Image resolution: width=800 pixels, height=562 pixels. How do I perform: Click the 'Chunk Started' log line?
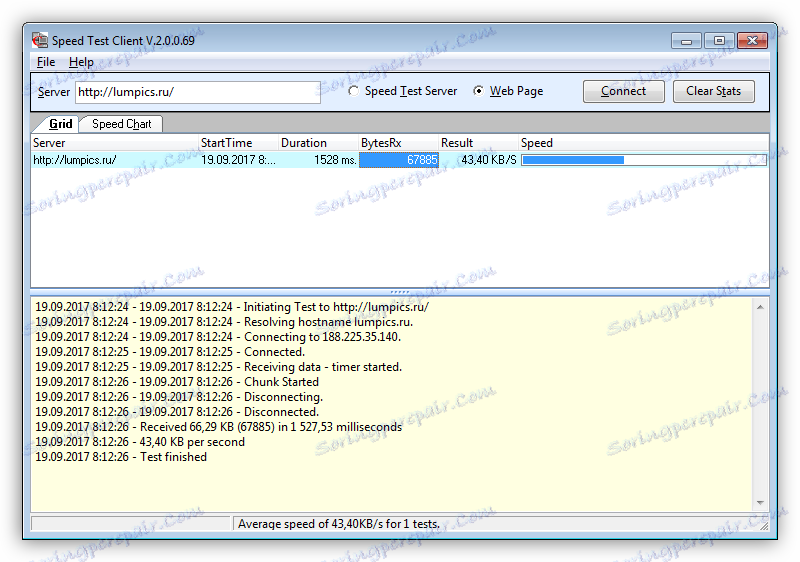tap(177, 382)
